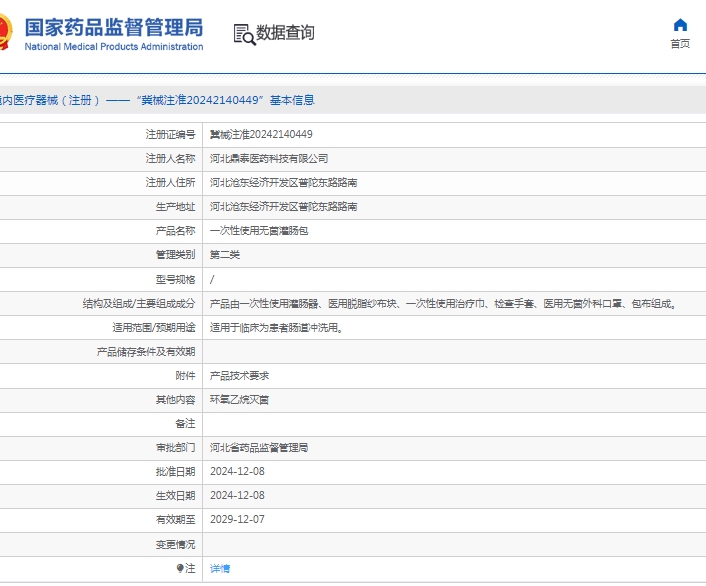Click the bullet icon beside 注

tap(180, 568)
